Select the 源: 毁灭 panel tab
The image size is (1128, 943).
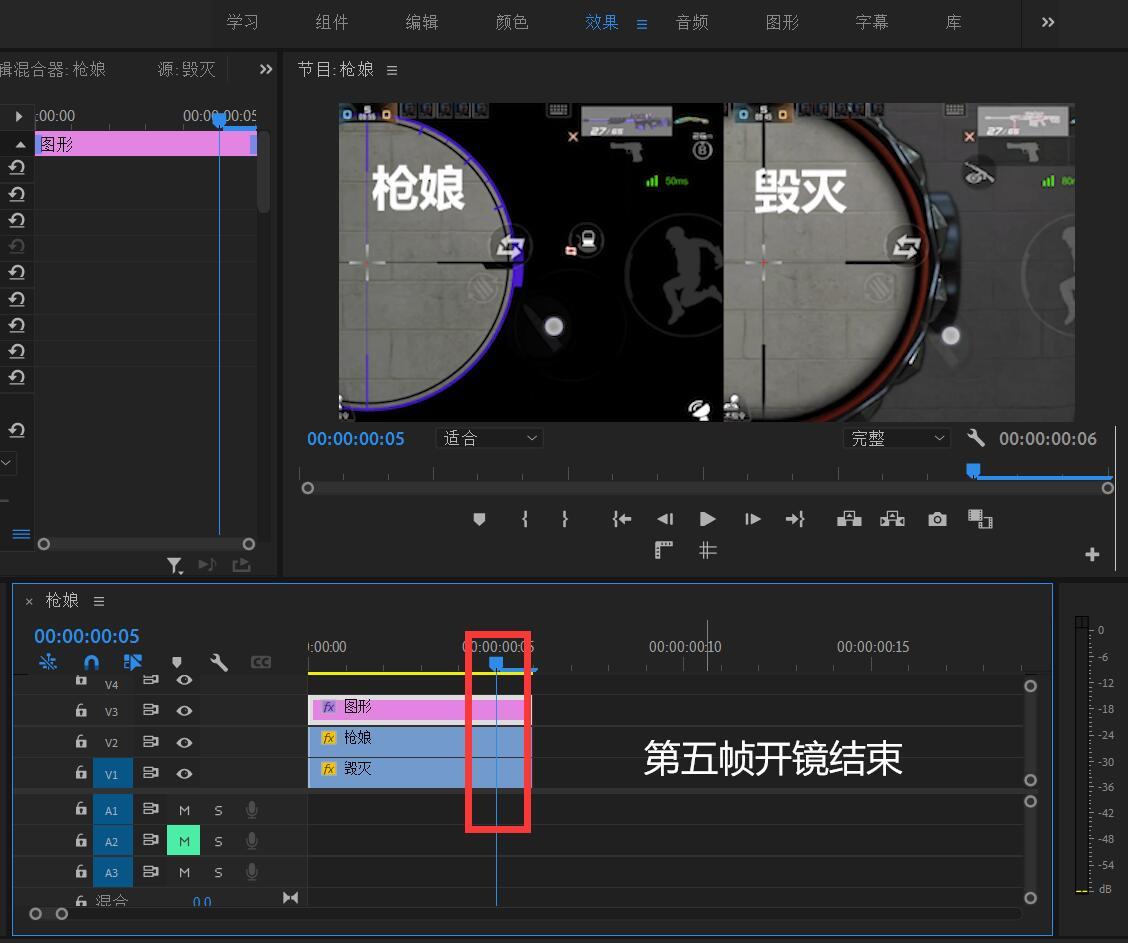click(186, 69)
